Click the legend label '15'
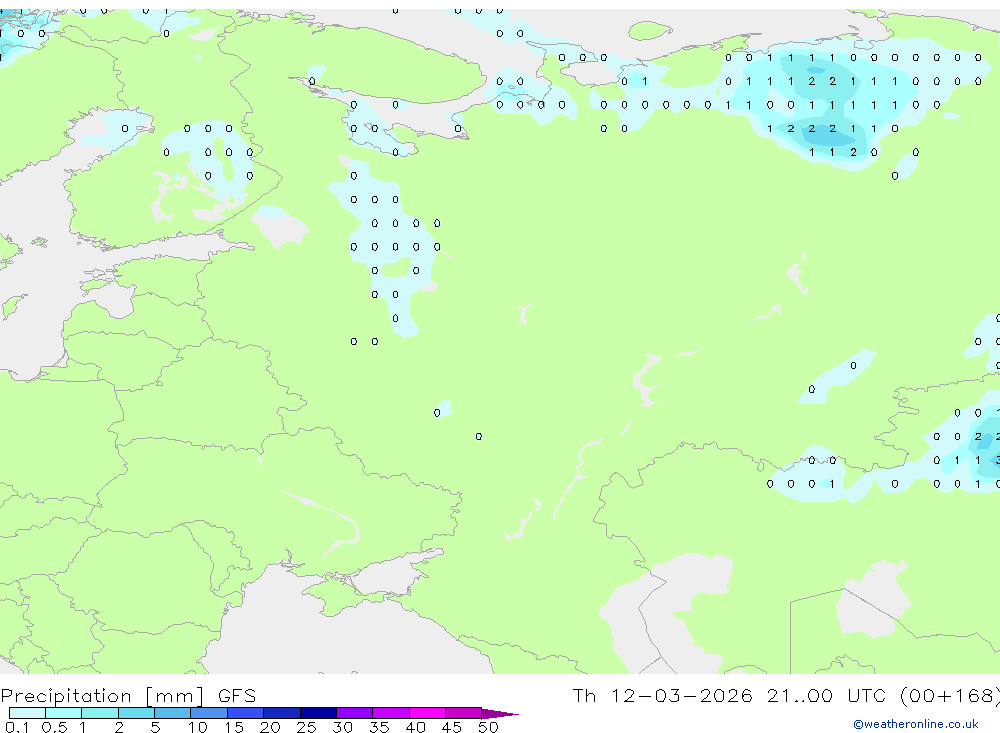 tap(234, 727)
